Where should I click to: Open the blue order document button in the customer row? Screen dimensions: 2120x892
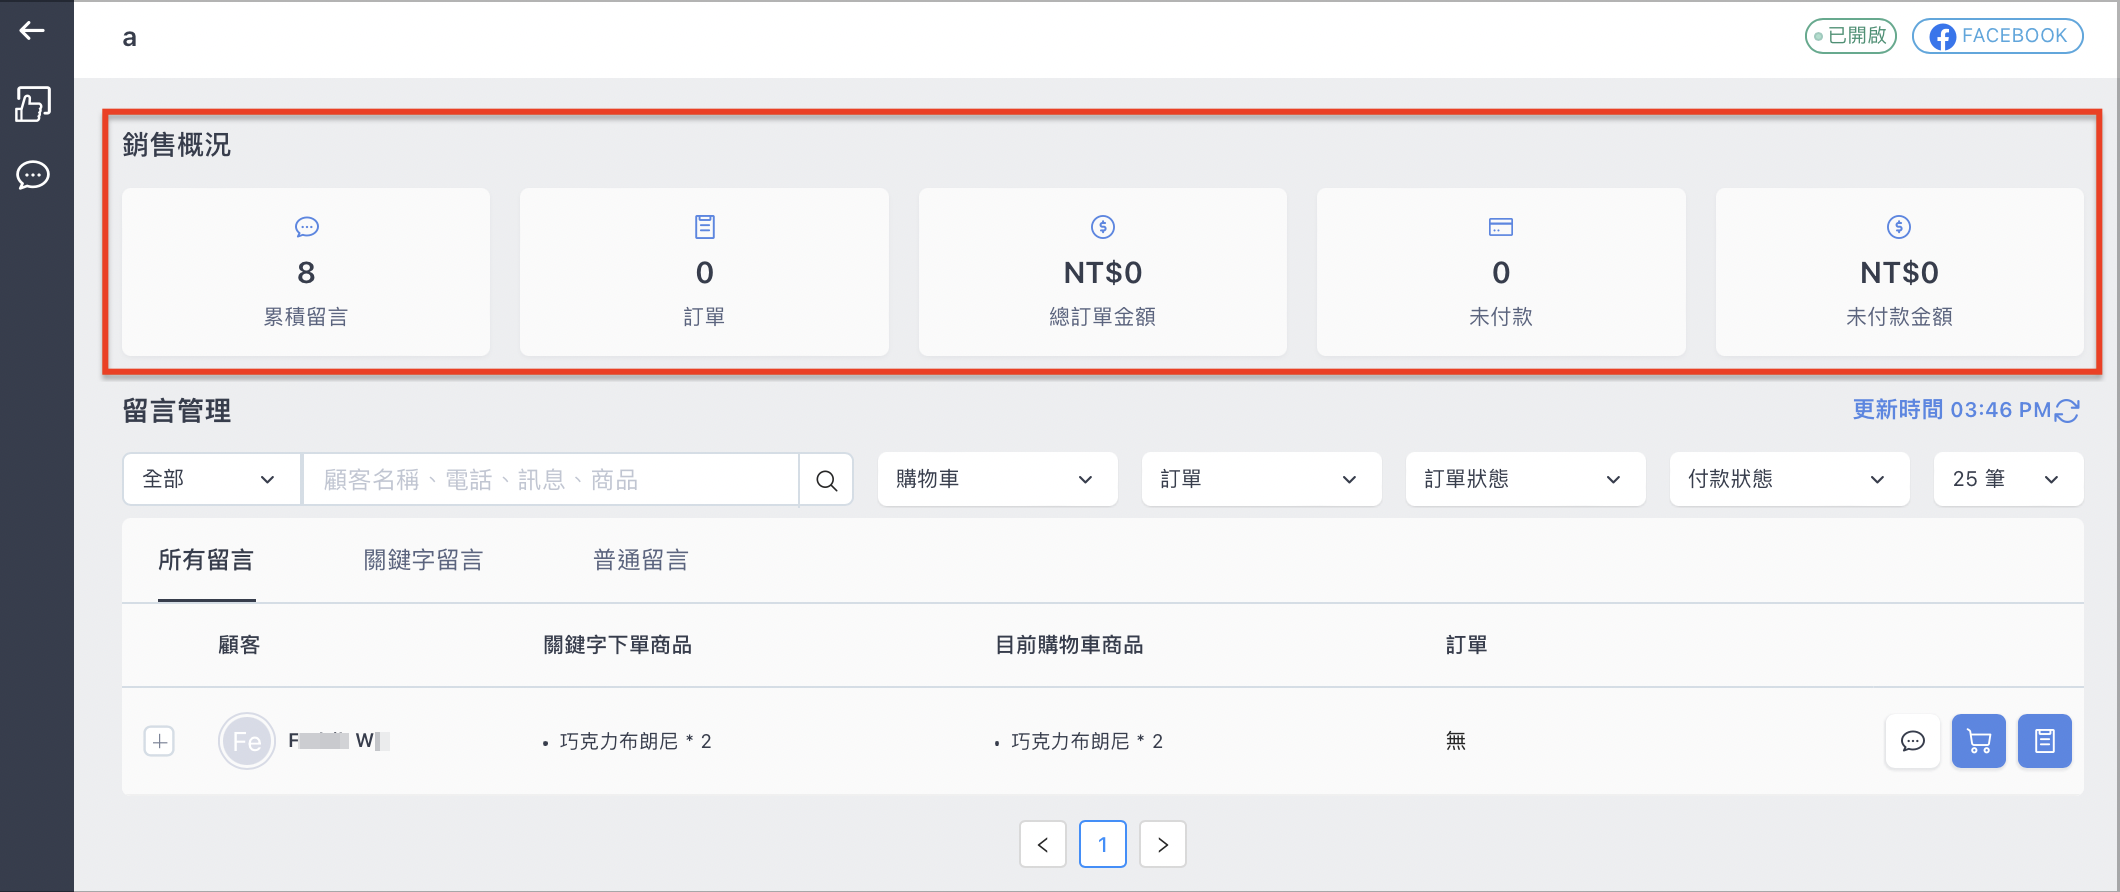[x=2045, y=741]
